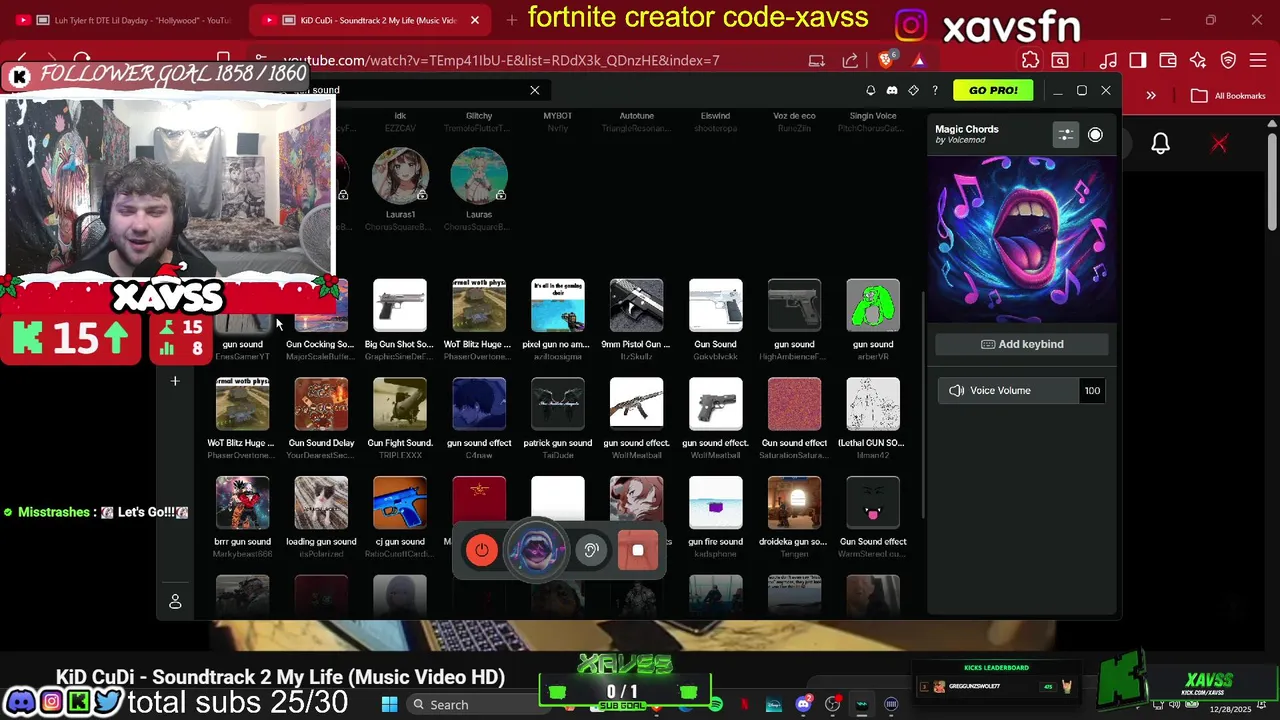The image size is (1280, 720).
Task: Open the music note playlist icon in browser toolbar
Action: (x=1108, y=61)
